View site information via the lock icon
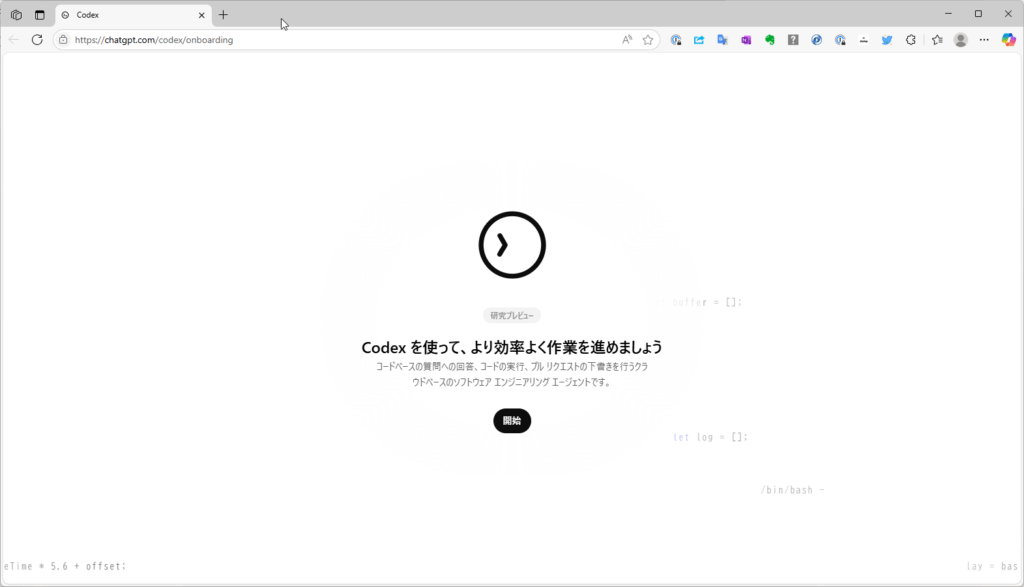Image resolution: width=1024 pixels, height=587 pixels. 63,40
